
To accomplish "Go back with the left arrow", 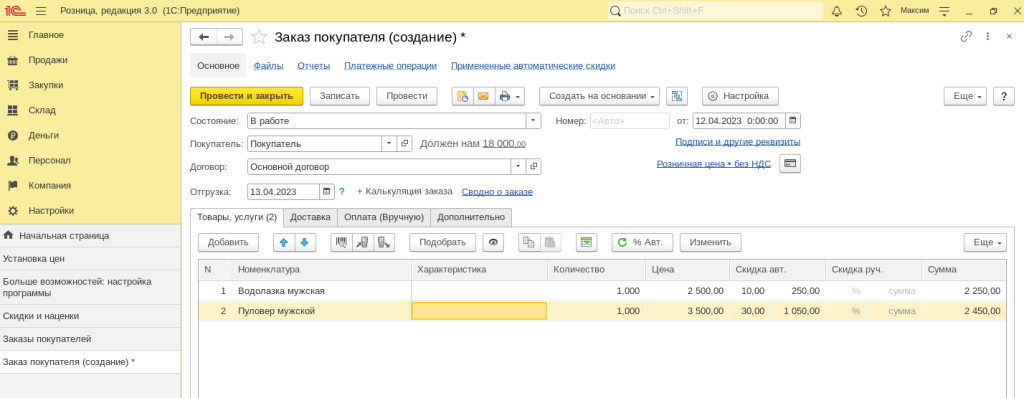I will point(203,37).
